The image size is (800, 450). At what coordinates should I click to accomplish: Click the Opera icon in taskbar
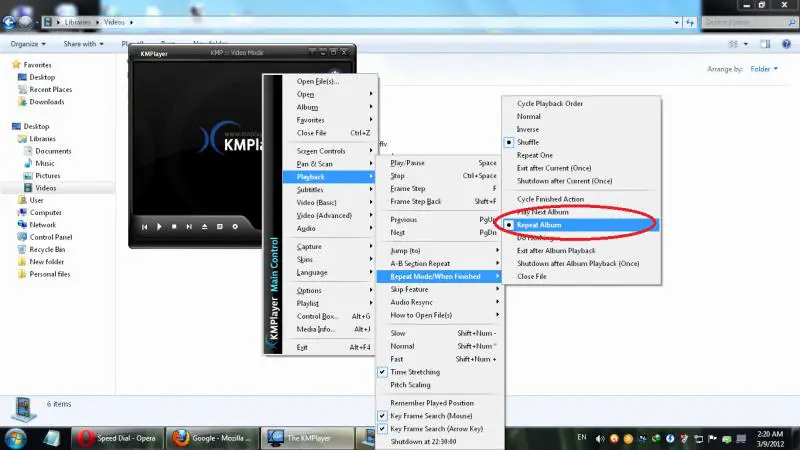click(x=86, y=438)
